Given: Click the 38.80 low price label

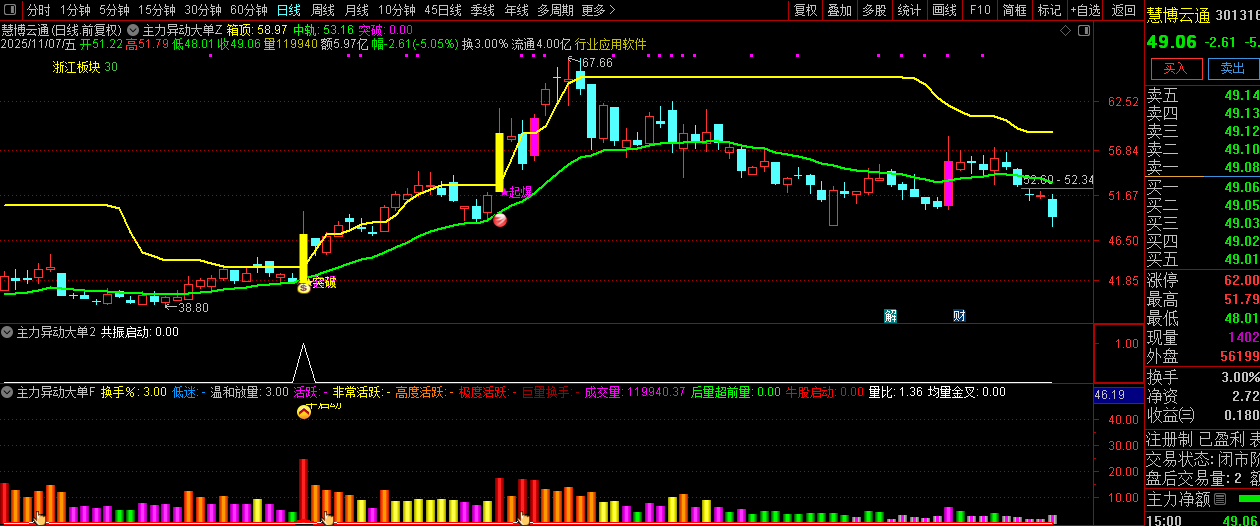Looking at the screenshot, I should (x=193, y=307).
